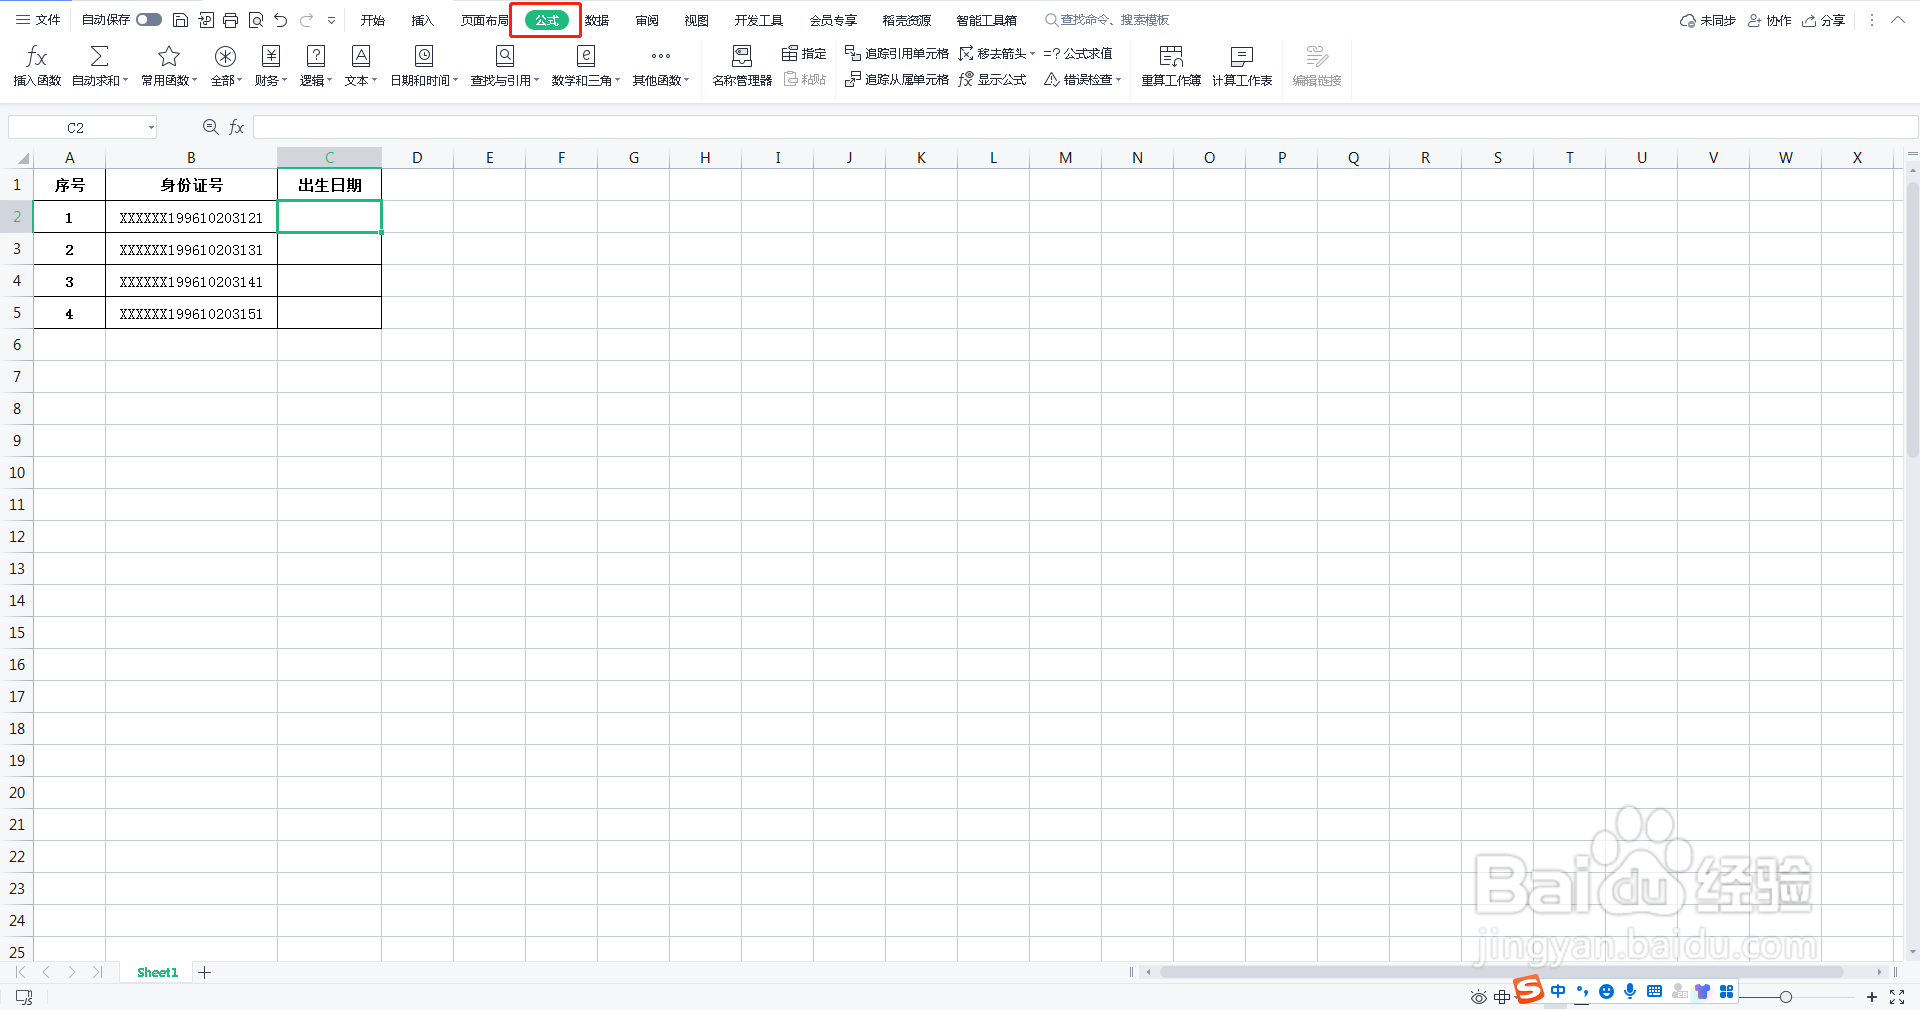Screen dimensions: 1920x1010
Task: Switch to the Home (开始) tab
Action: click(x=373, y=20)
